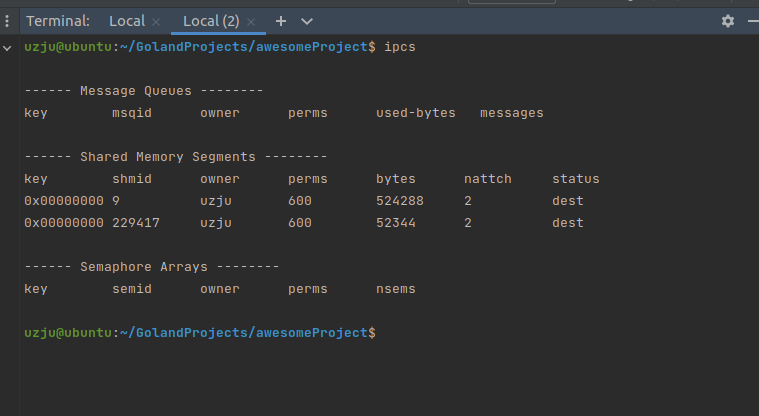This screenshot has height=416, width=759.
Task: Close the Local (2) terminal tab
Action: (x=250, y=21)
